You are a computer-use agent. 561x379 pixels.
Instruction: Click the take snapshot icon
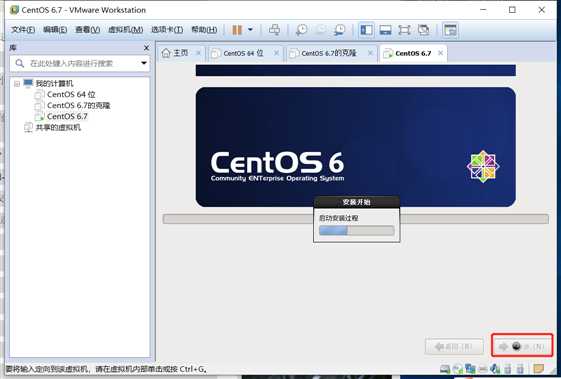[x=302, y=30]
